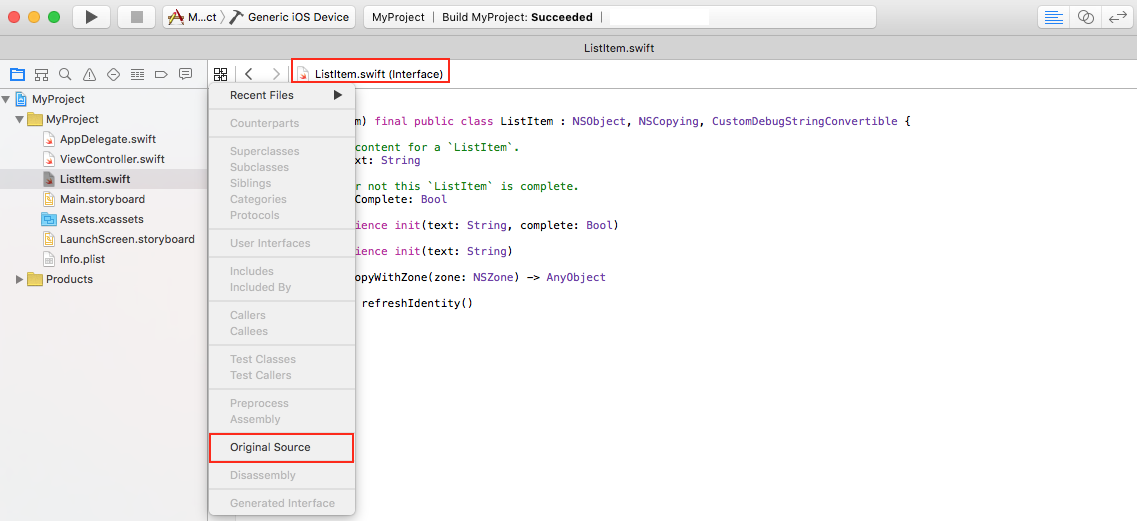Open the Breakpoint navigator icon

point(161,74)
